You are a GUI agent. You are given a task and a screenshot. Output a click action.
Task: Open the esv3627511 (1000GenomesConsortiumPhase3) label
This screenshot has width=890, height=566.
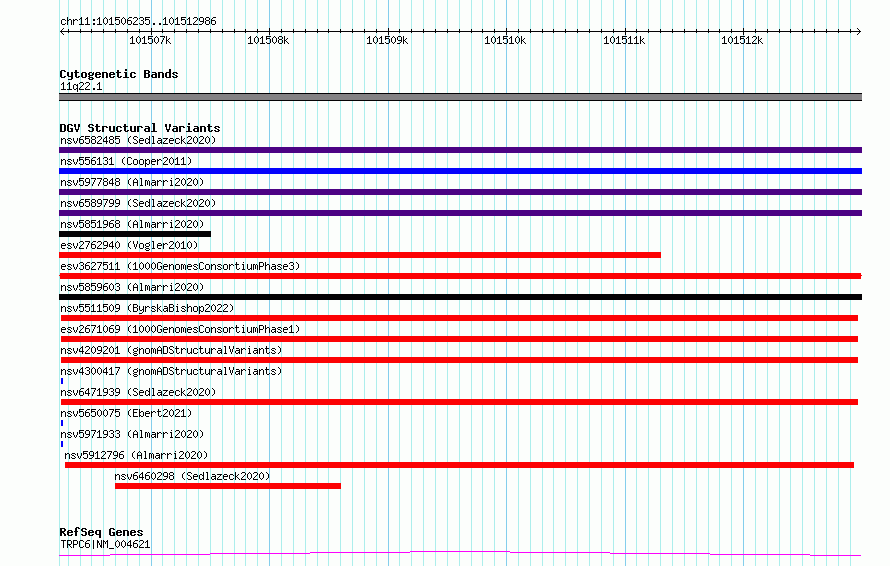tap(180, 266)
